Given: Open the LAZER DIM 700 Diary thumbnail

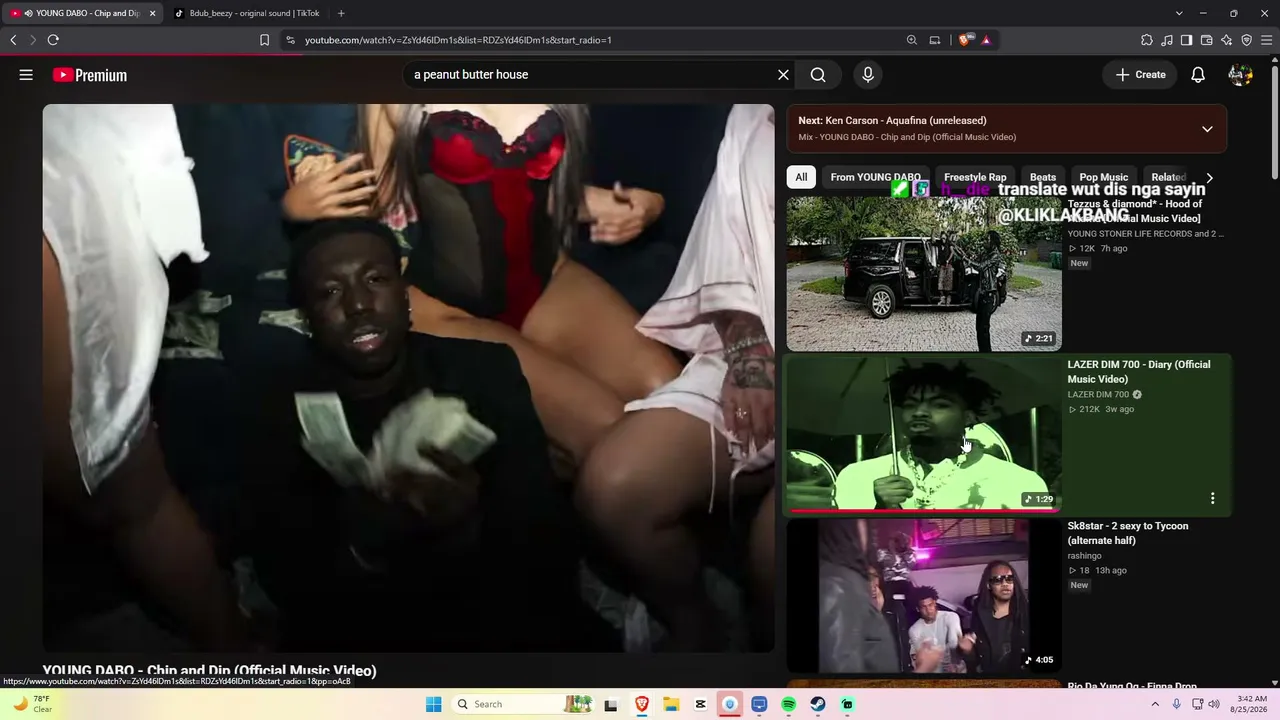Looking at the screenshot, I should pyautogui.click(x=924, y=434).
